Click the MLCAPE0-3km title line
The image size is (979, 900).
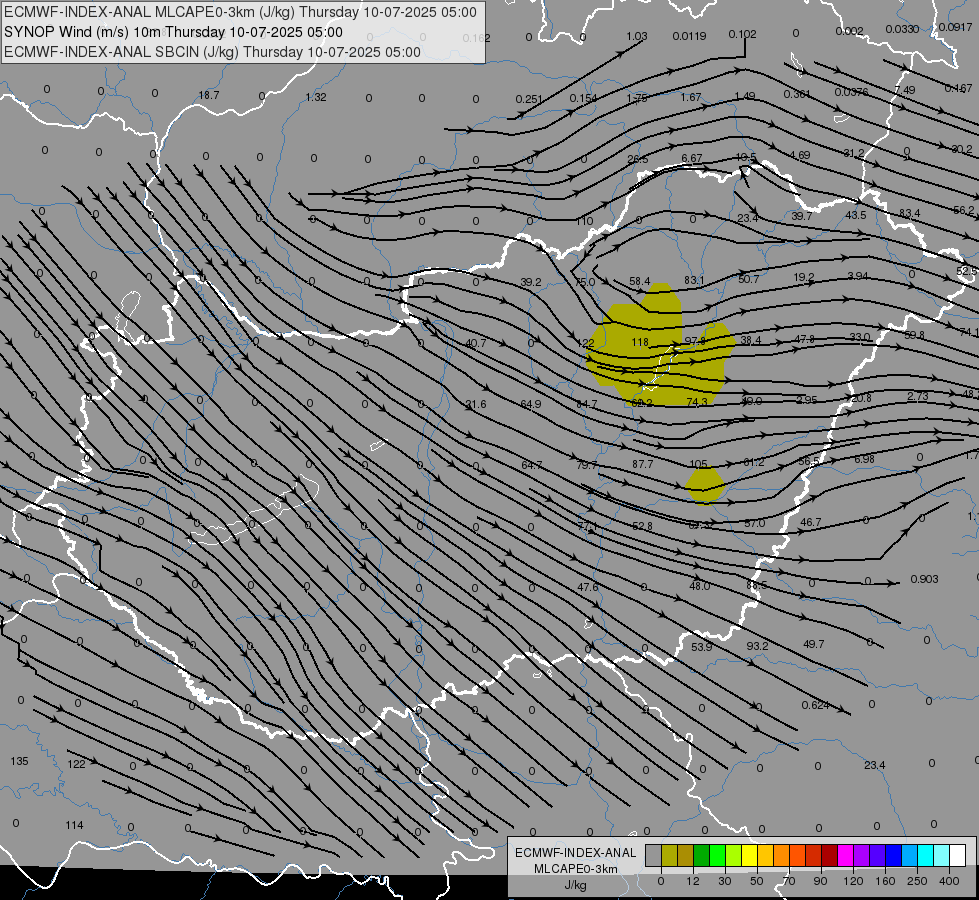point(240,12)
